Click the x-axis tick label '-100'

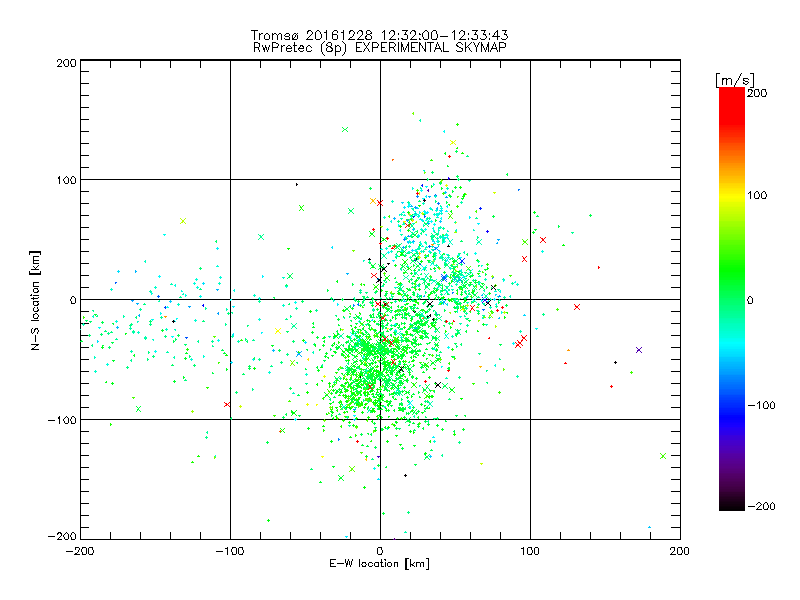pos(230,551)
